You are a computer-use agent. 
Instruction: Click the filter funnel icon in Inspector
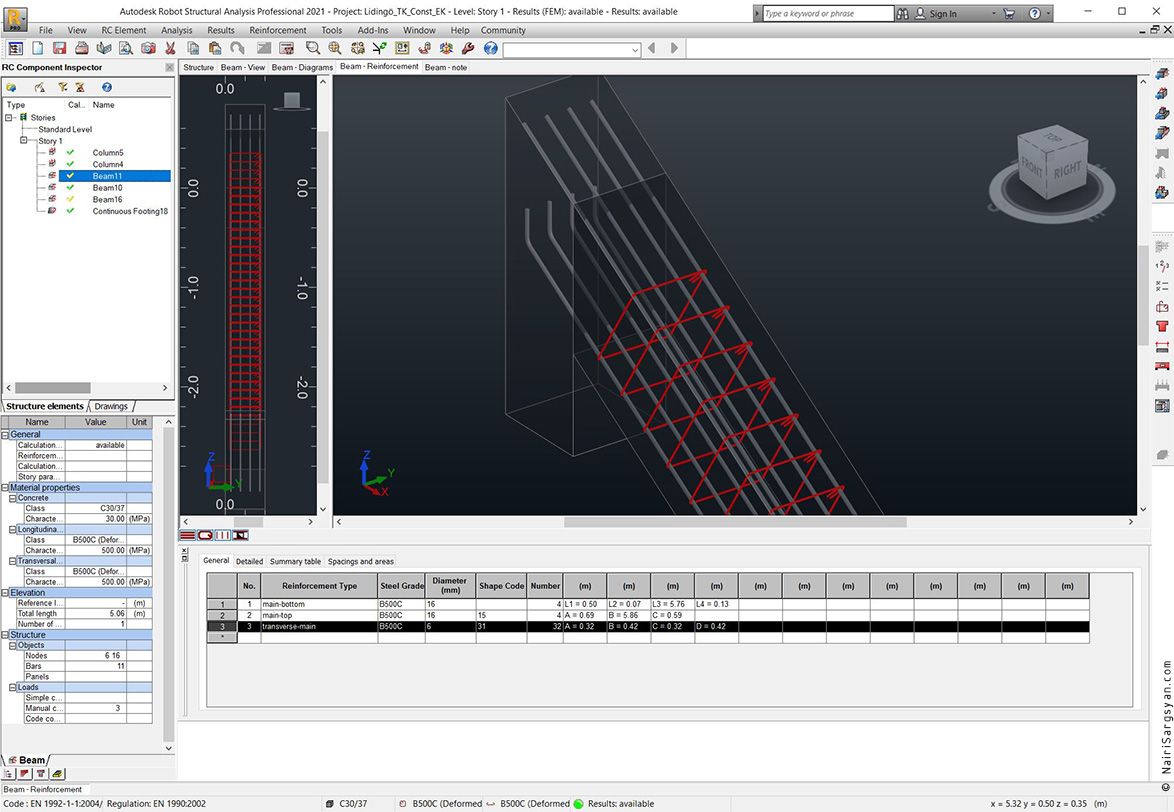pyautogui.click(x=63, y=88)
